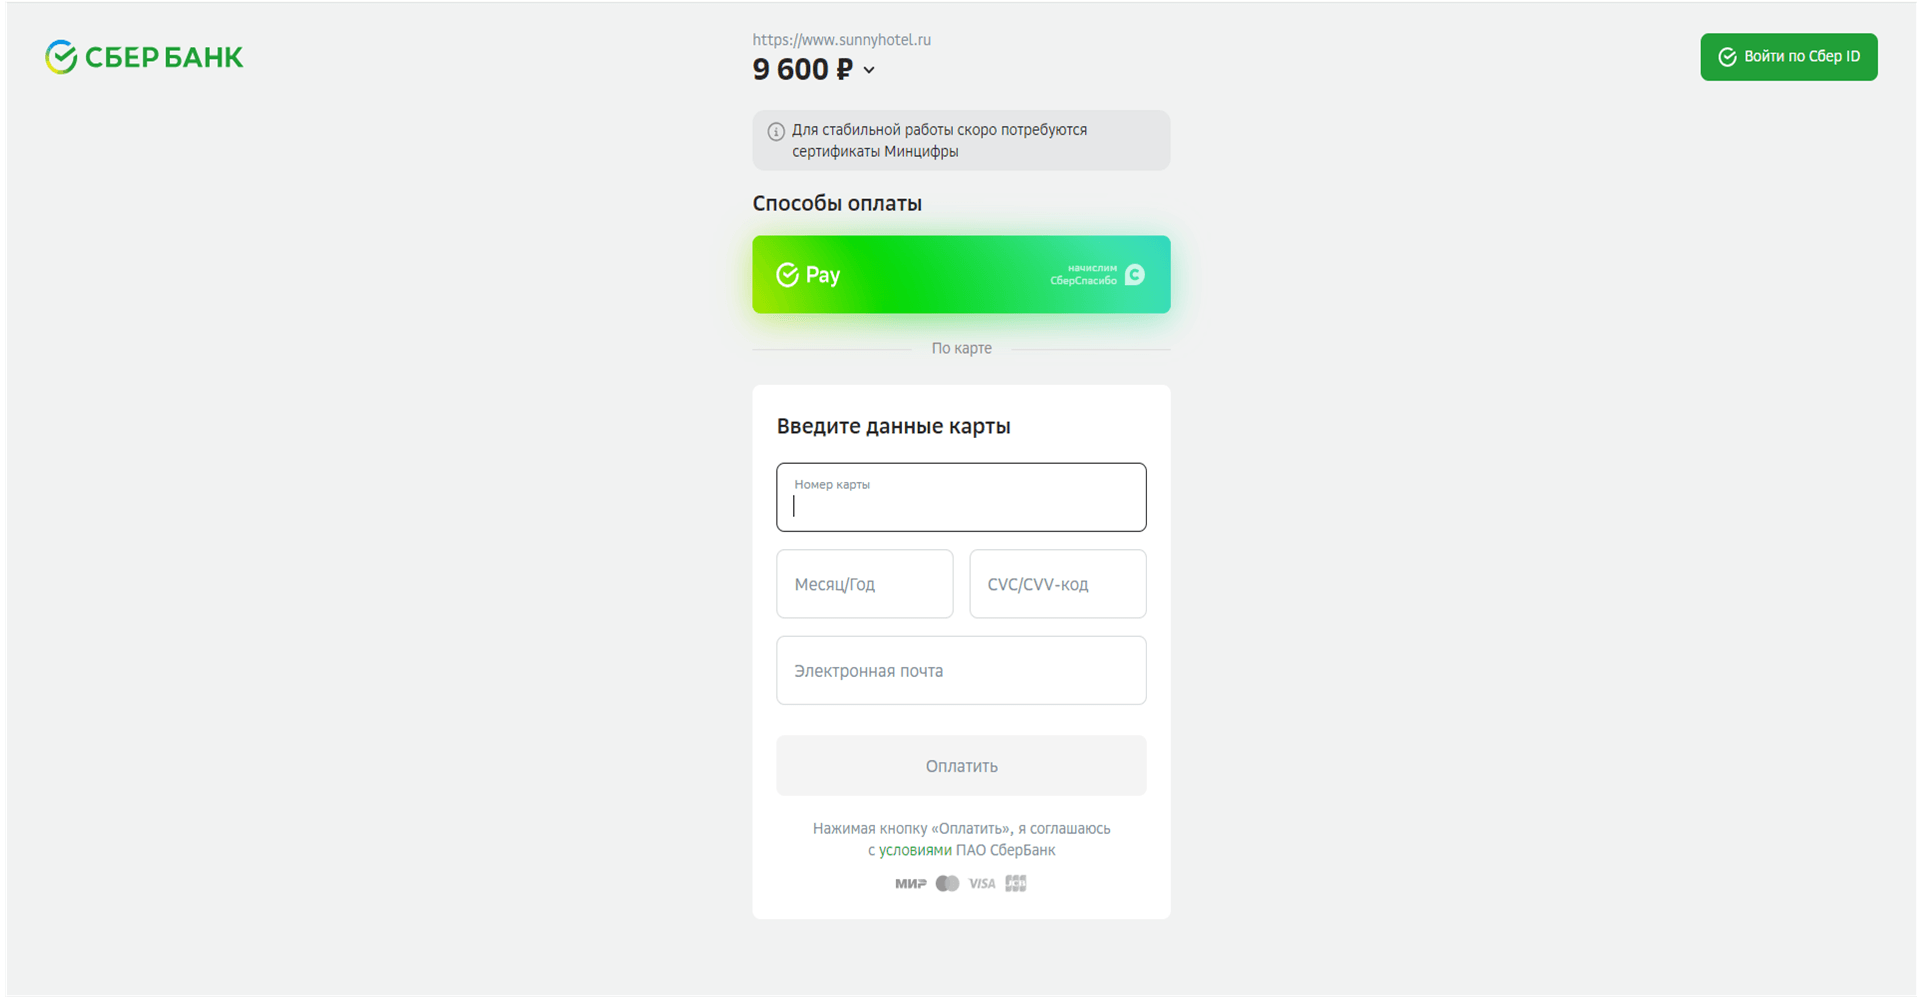Click the SberBank logo
The height and width of the screenshot is (998, 1918).
tap(144, 57)
